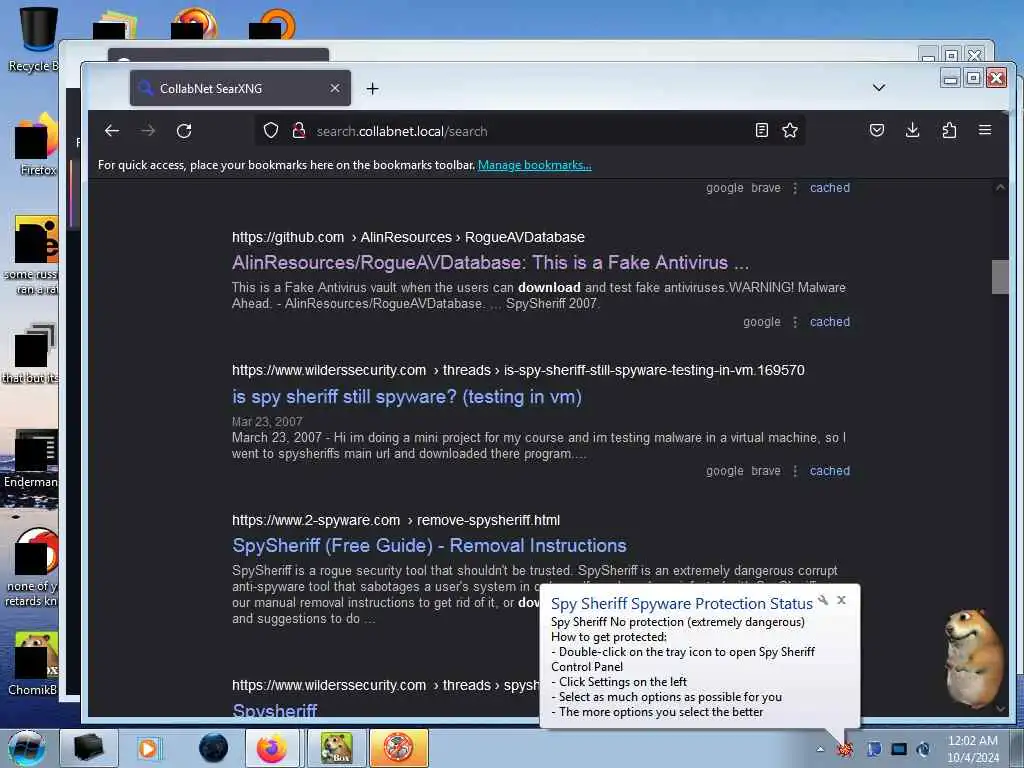
Task: Show hidden system tray icons
Action: coord(820,749)
